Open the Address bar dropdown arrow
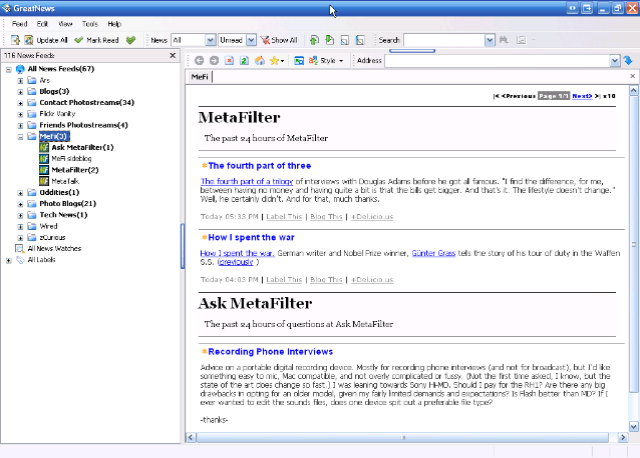The height and width of the screenshot is (458, 640). tap(615, 61)
